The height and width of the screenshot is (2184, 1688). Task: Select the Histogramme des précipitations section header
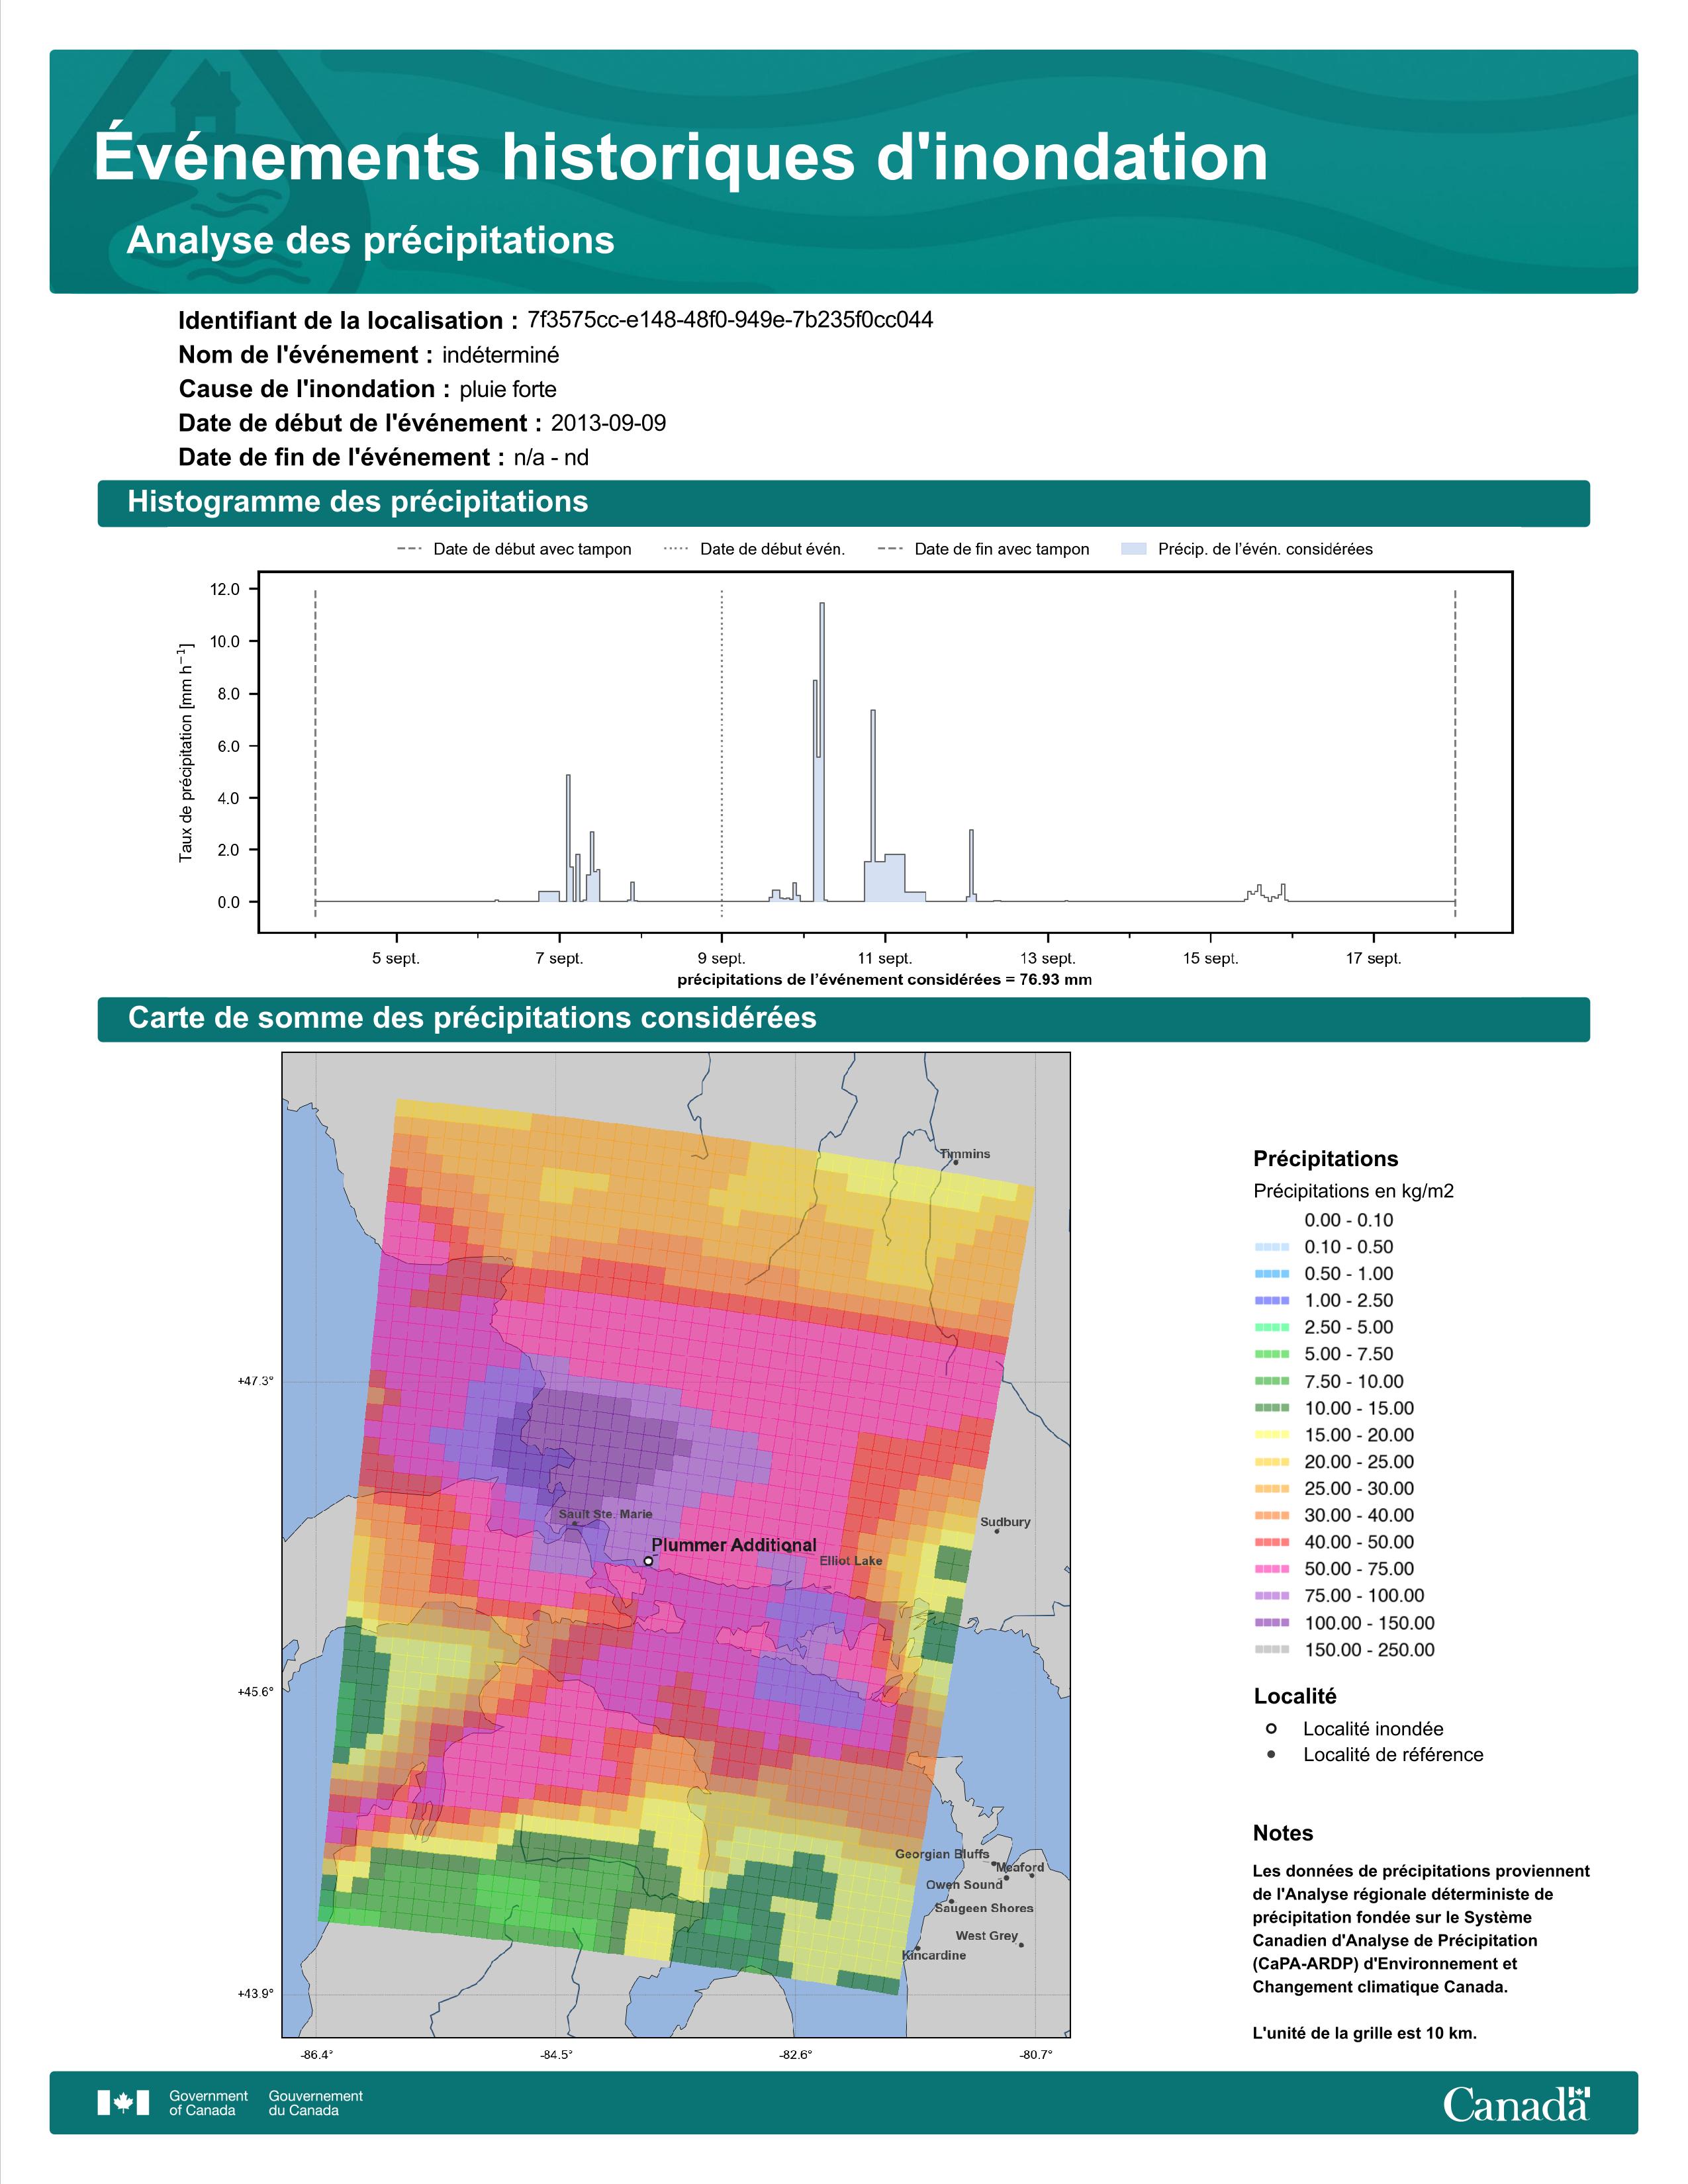click(x=843, y=503)
